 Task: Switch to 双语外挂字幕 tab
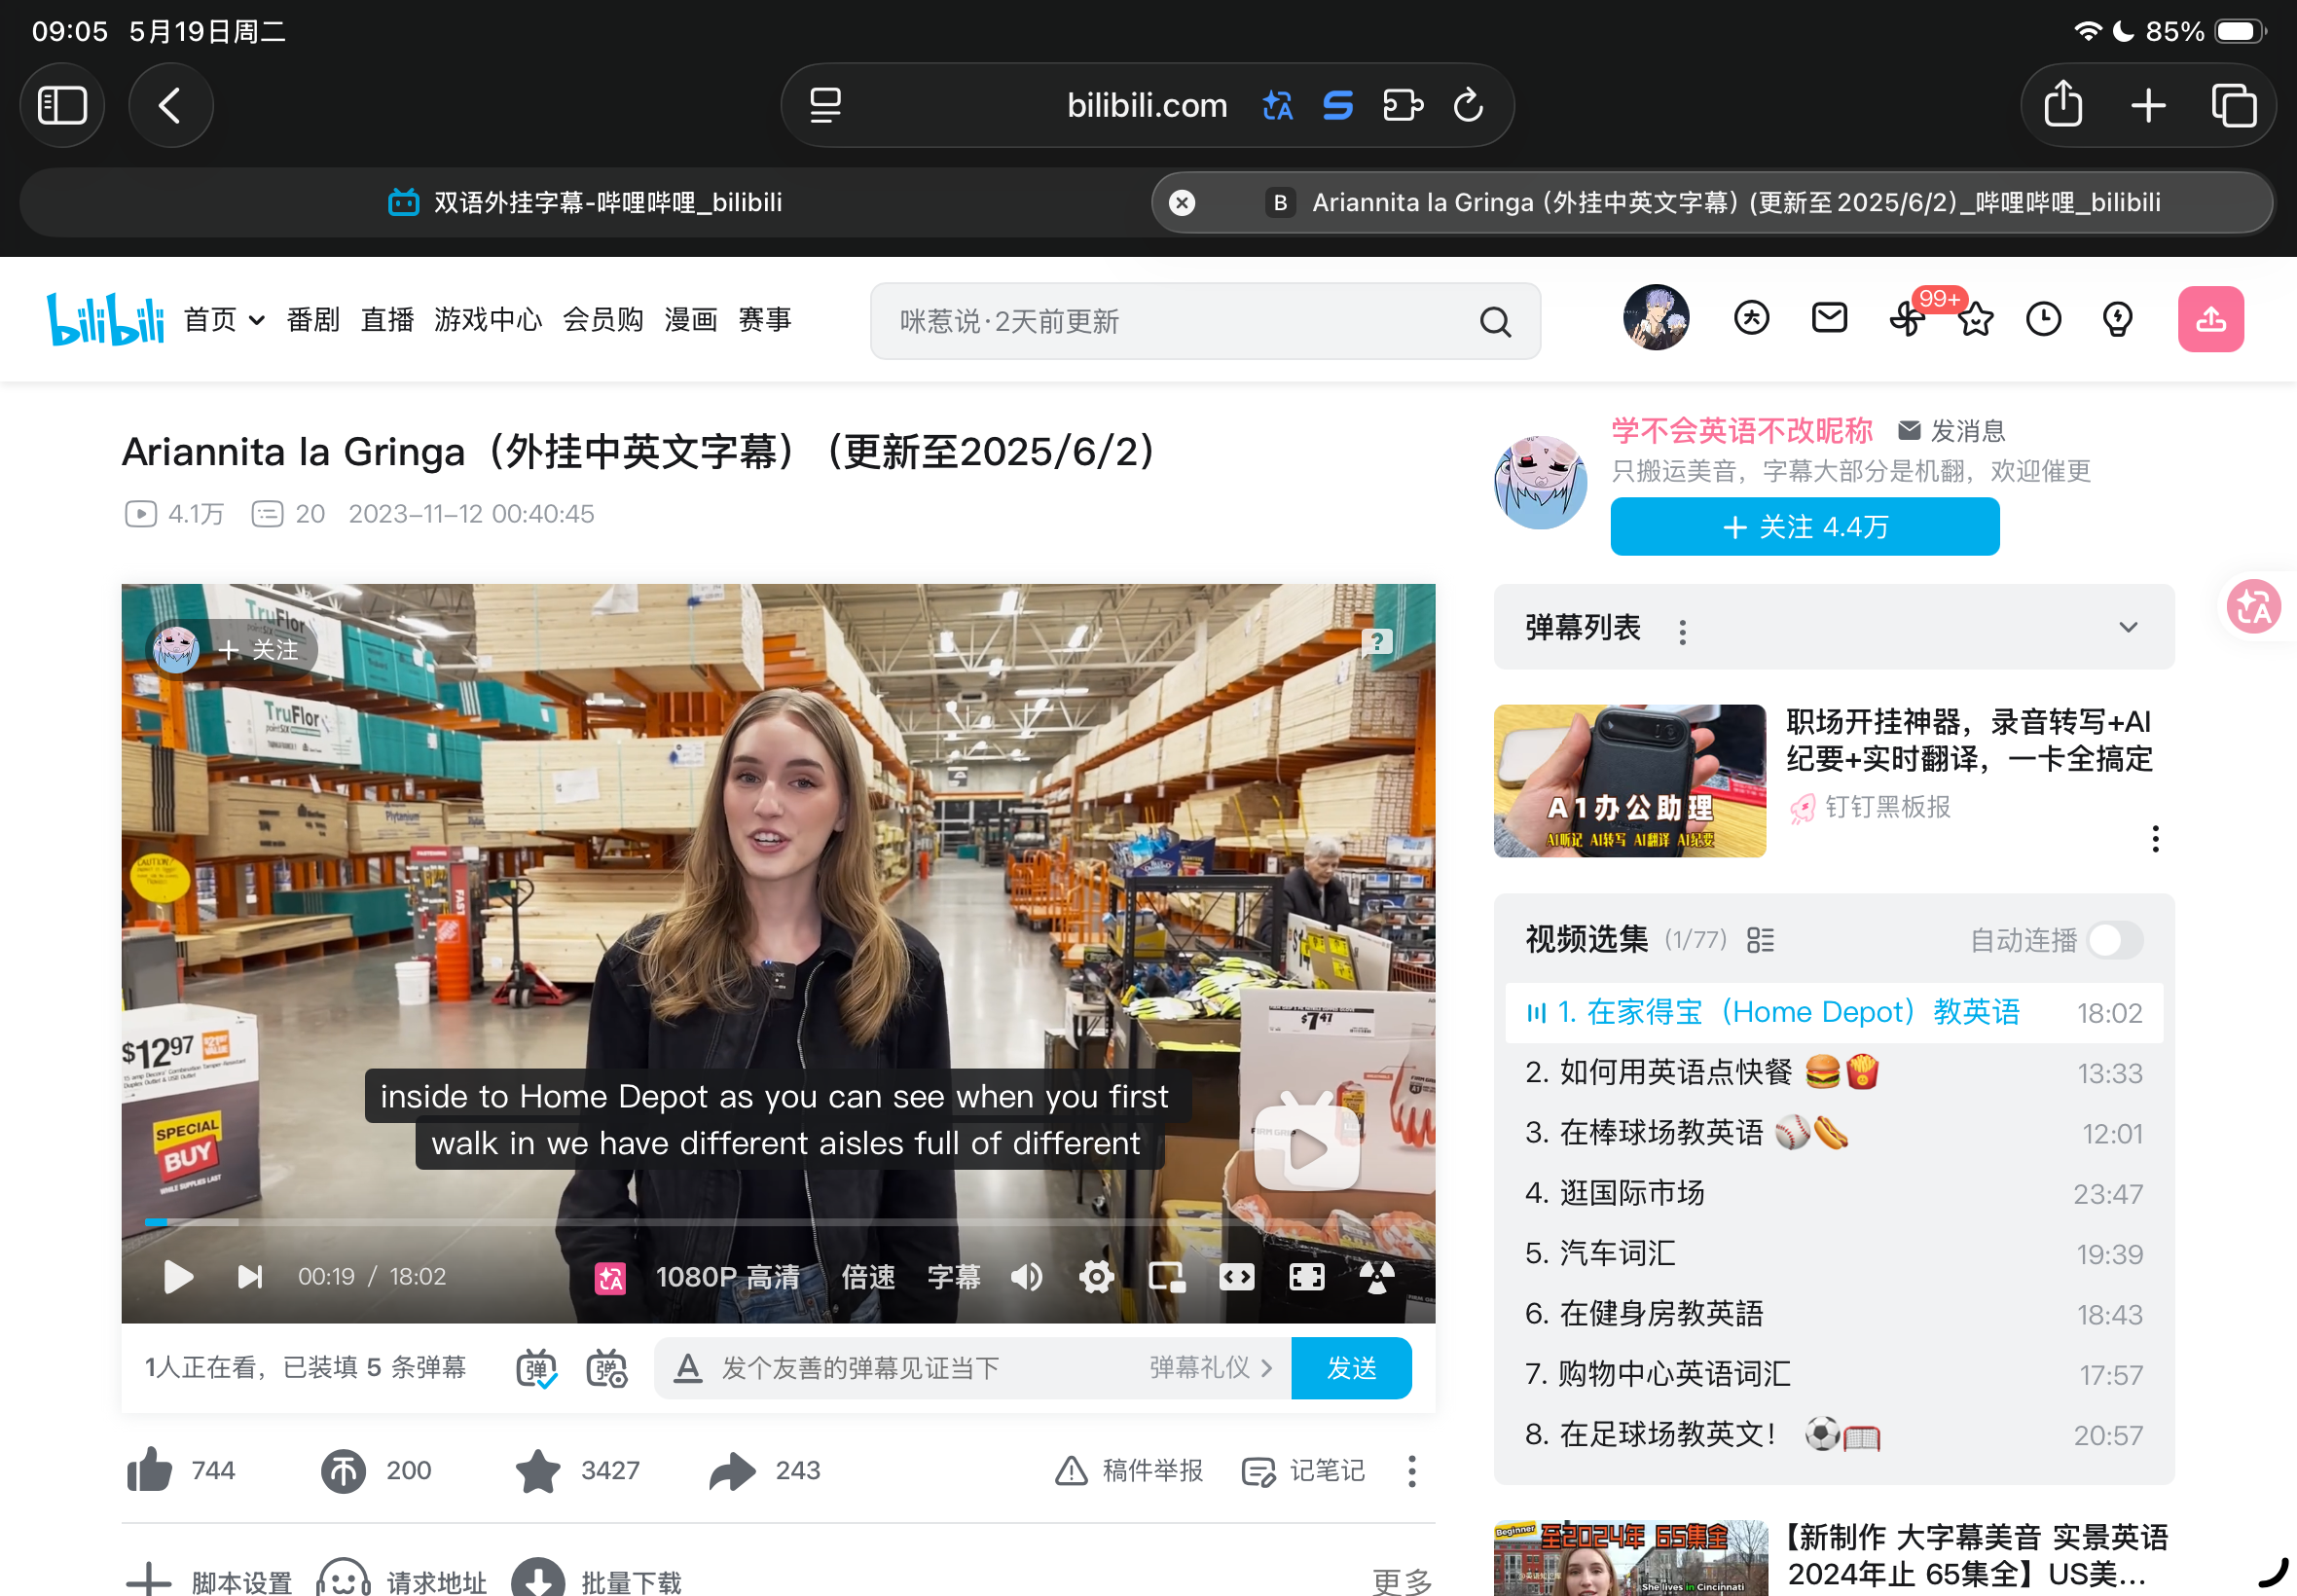585,203
